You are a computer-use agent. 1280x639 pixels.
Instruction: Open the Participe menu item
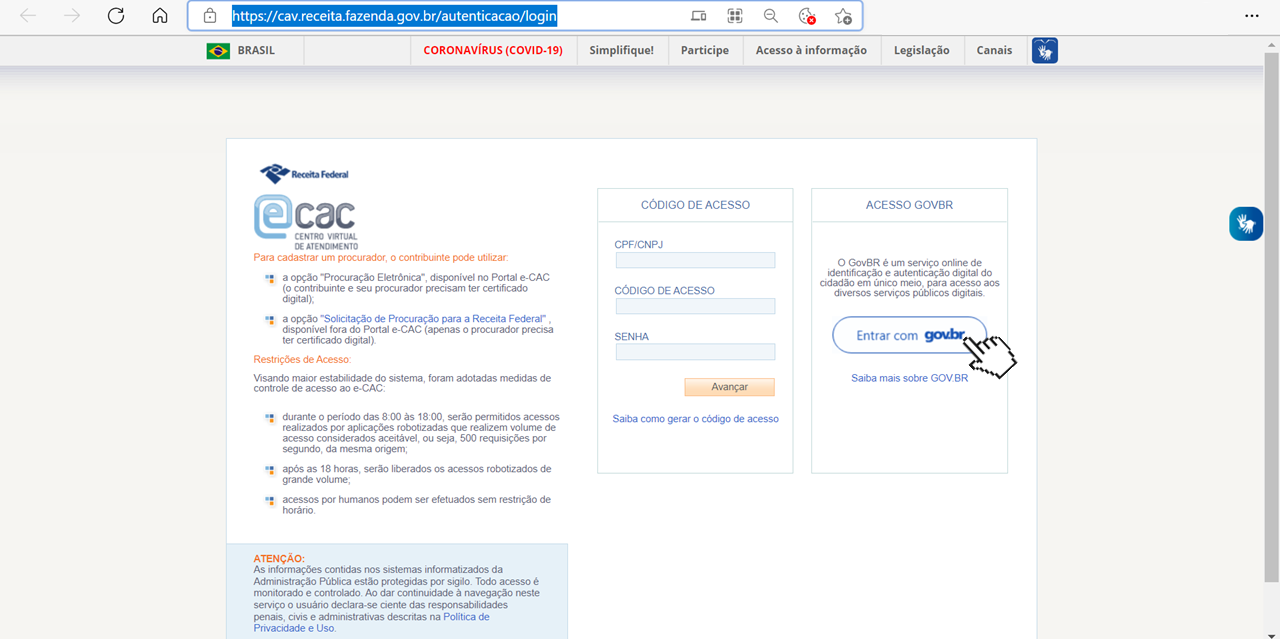click(x=705, y=50)
